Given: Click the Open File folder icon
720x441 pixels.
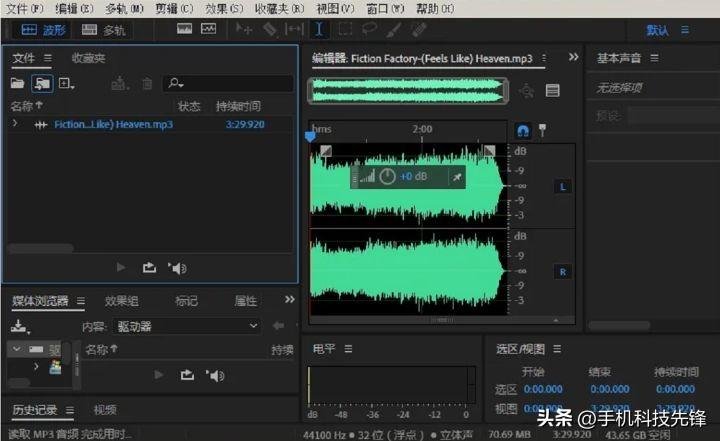Looking at the screenshot, I should tap(17, 84).
